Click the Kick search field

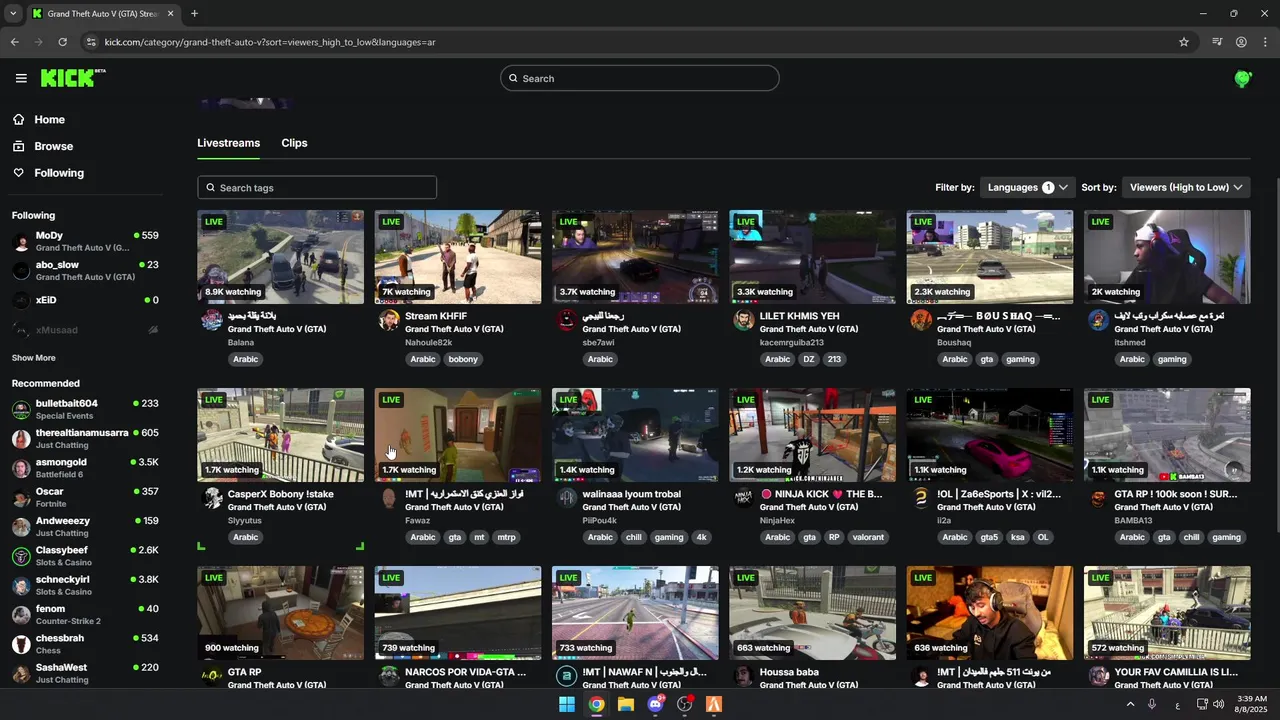640,78
